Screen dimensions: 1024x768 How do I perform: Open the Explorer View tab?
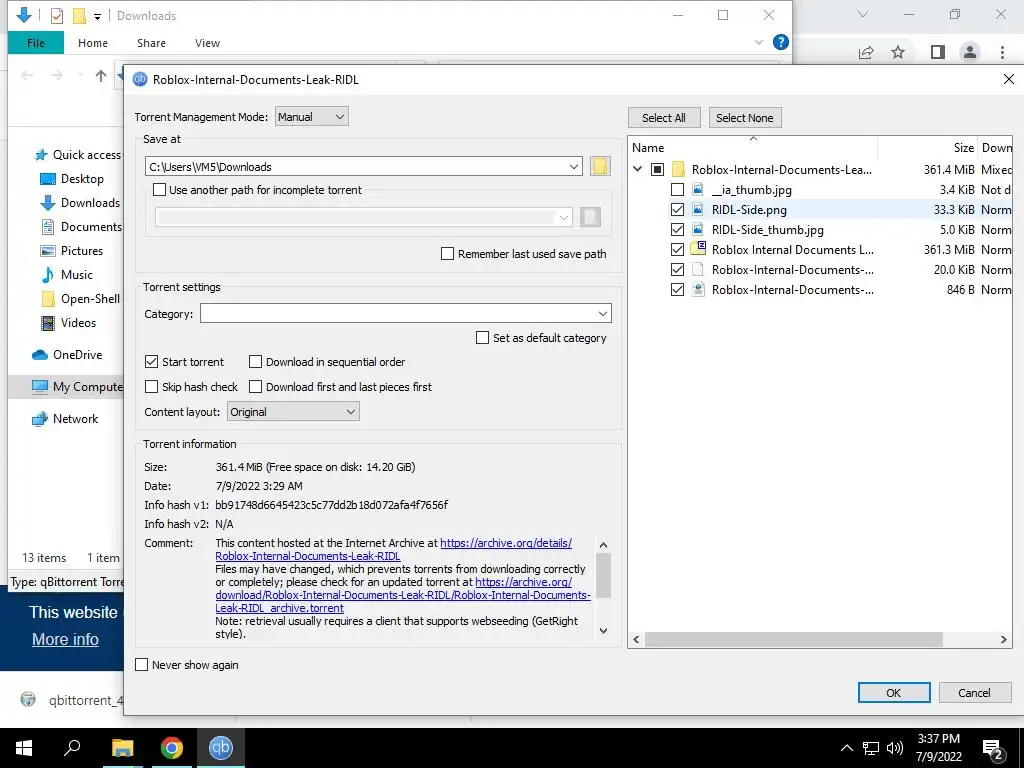click(207, 43)
